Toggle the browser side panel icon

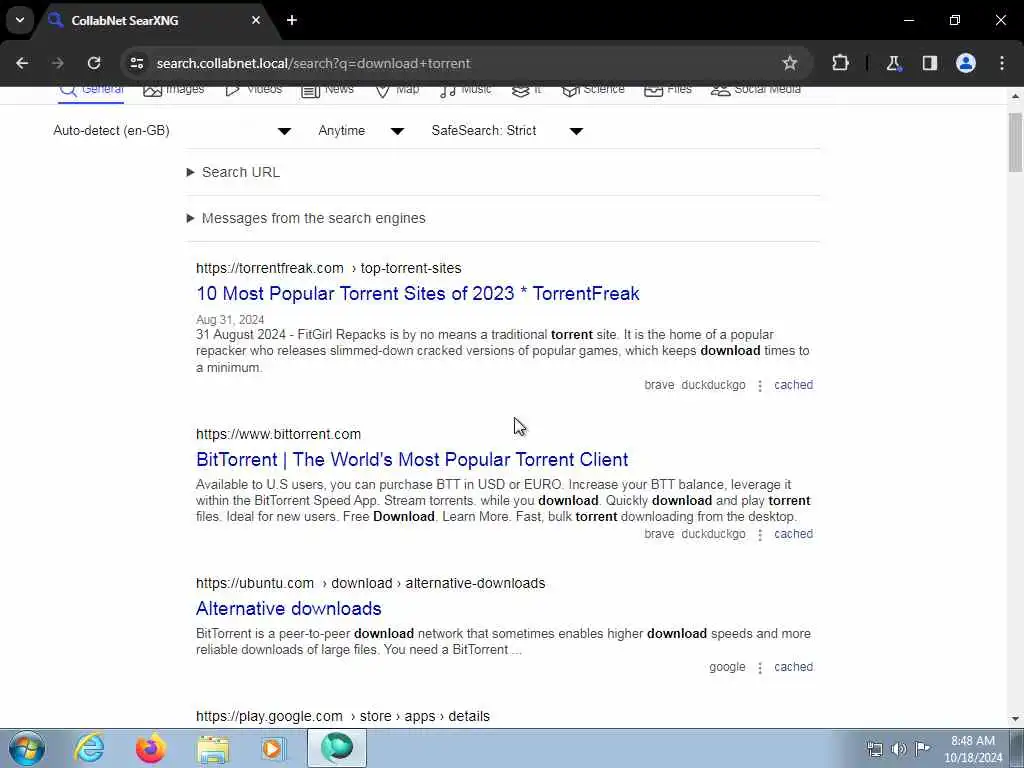click(x=929, y=63)
